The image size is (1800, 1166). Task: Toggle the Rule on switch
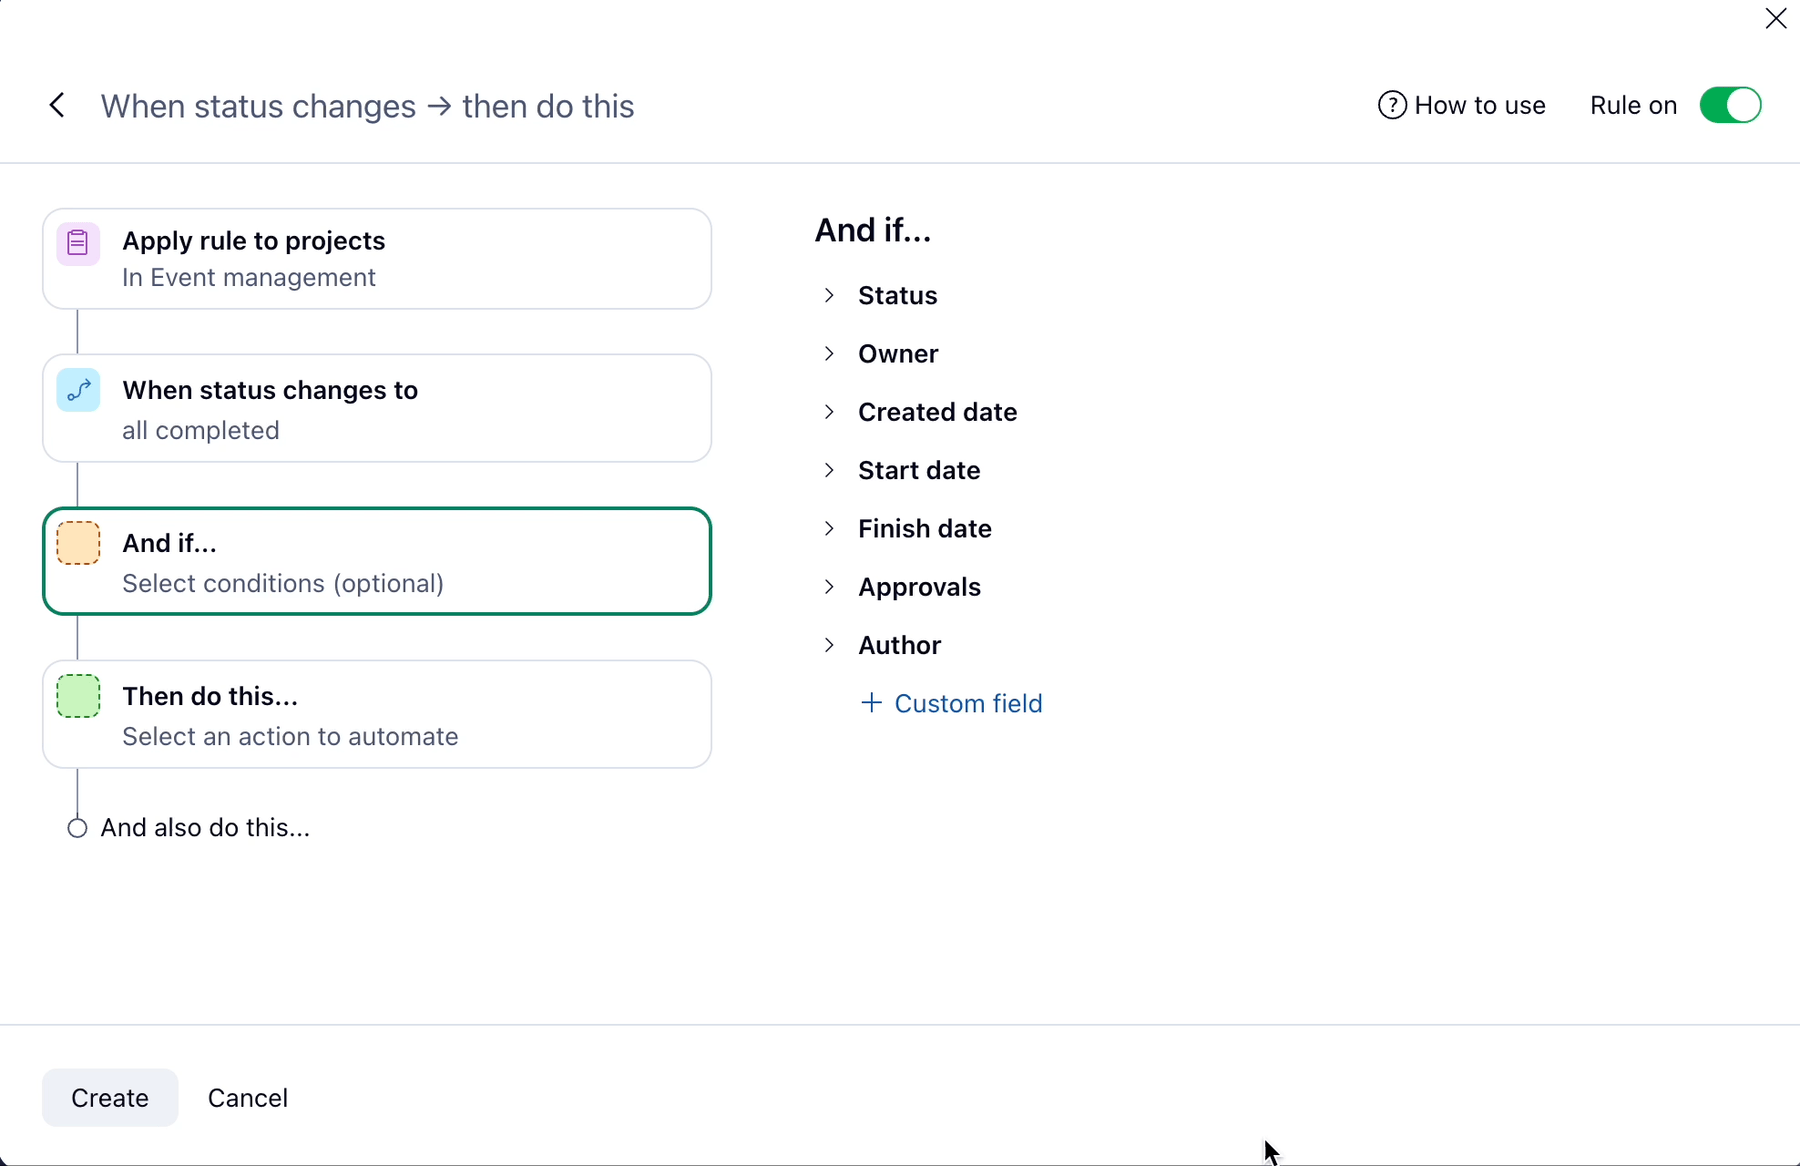[1730, 105]
